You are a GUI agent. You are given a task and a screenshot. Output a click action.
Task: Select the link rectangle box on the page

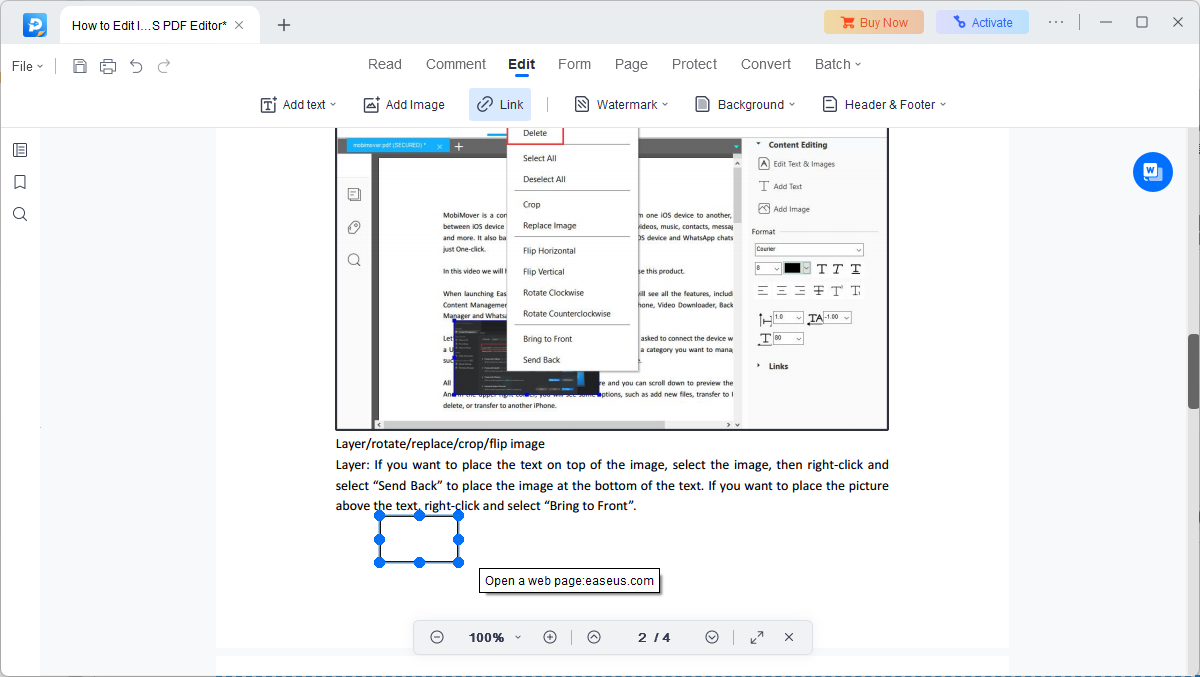(419, 538)
